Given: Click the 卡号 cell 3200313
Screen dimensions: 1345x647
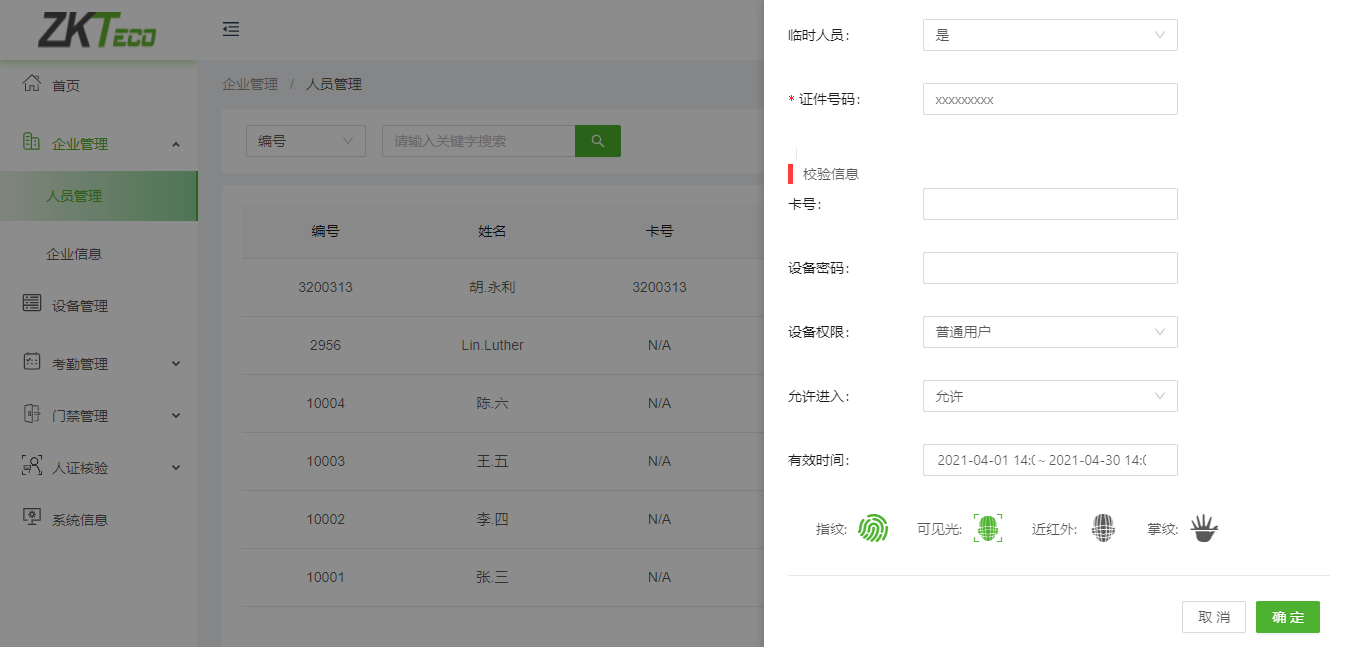Looking at the screenshot, I should 659,287.
